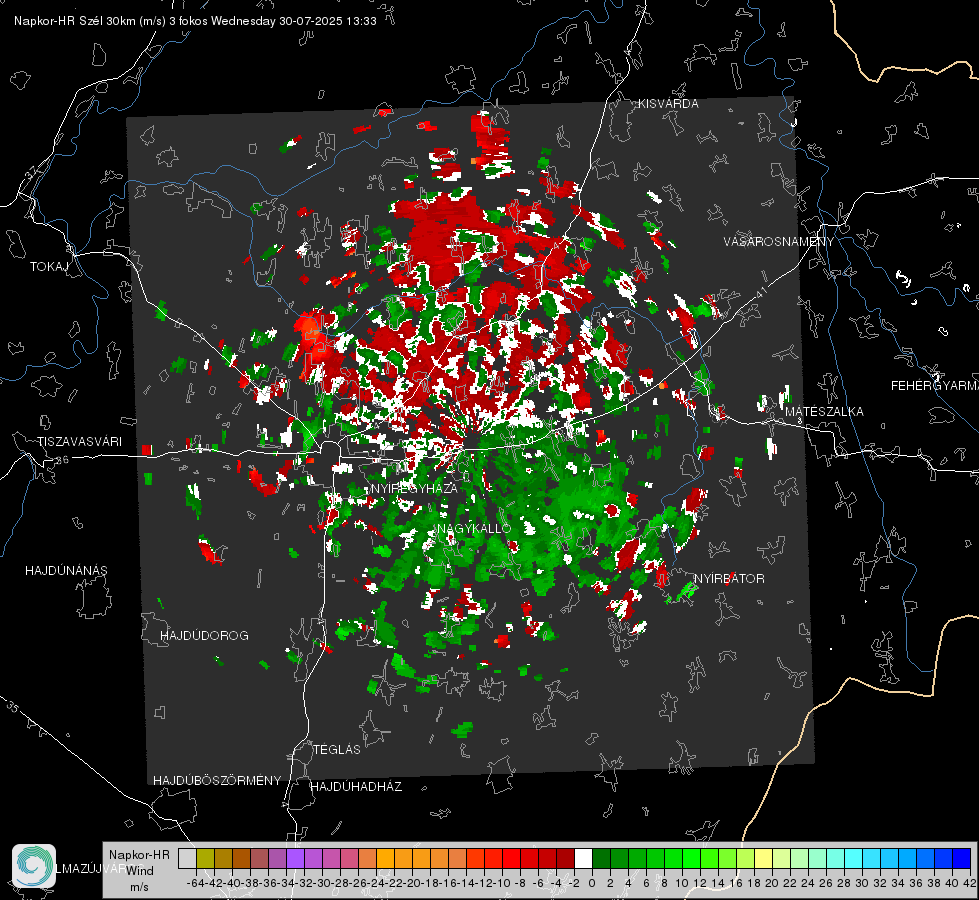Click the VÁSÁROSNAMÉNY town label

click(x=779, y=242)
